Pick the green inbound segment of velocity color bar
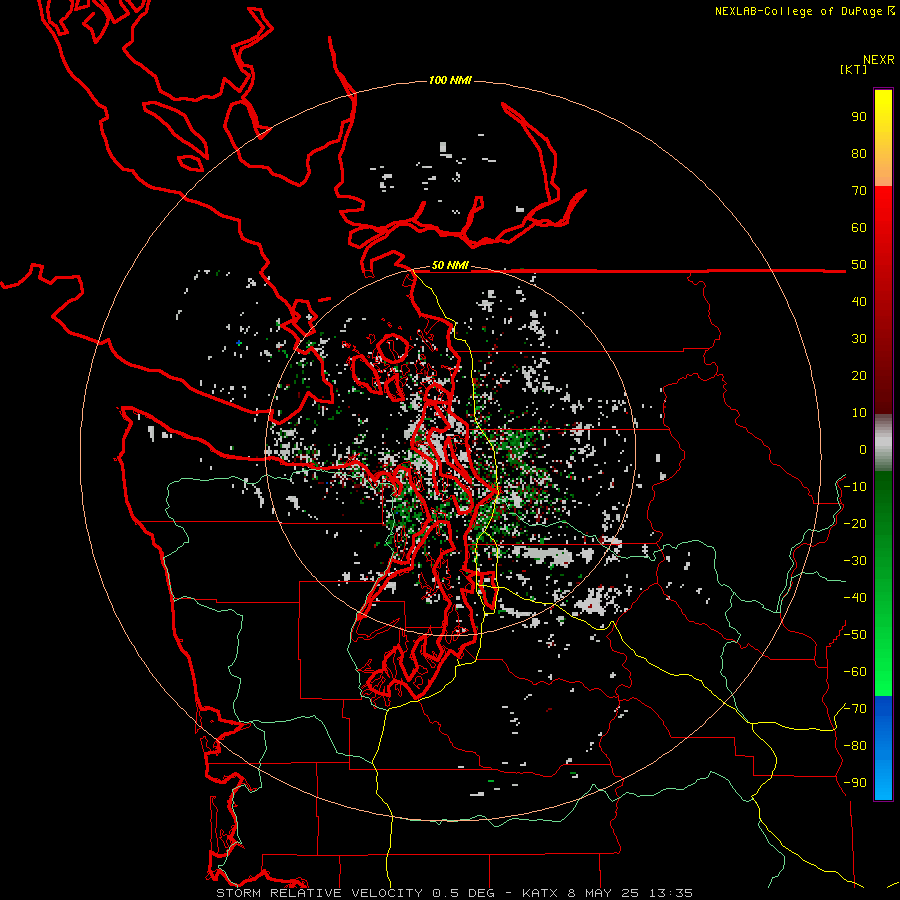This screenshot has width=900, height=900. (x=883, y=583)
